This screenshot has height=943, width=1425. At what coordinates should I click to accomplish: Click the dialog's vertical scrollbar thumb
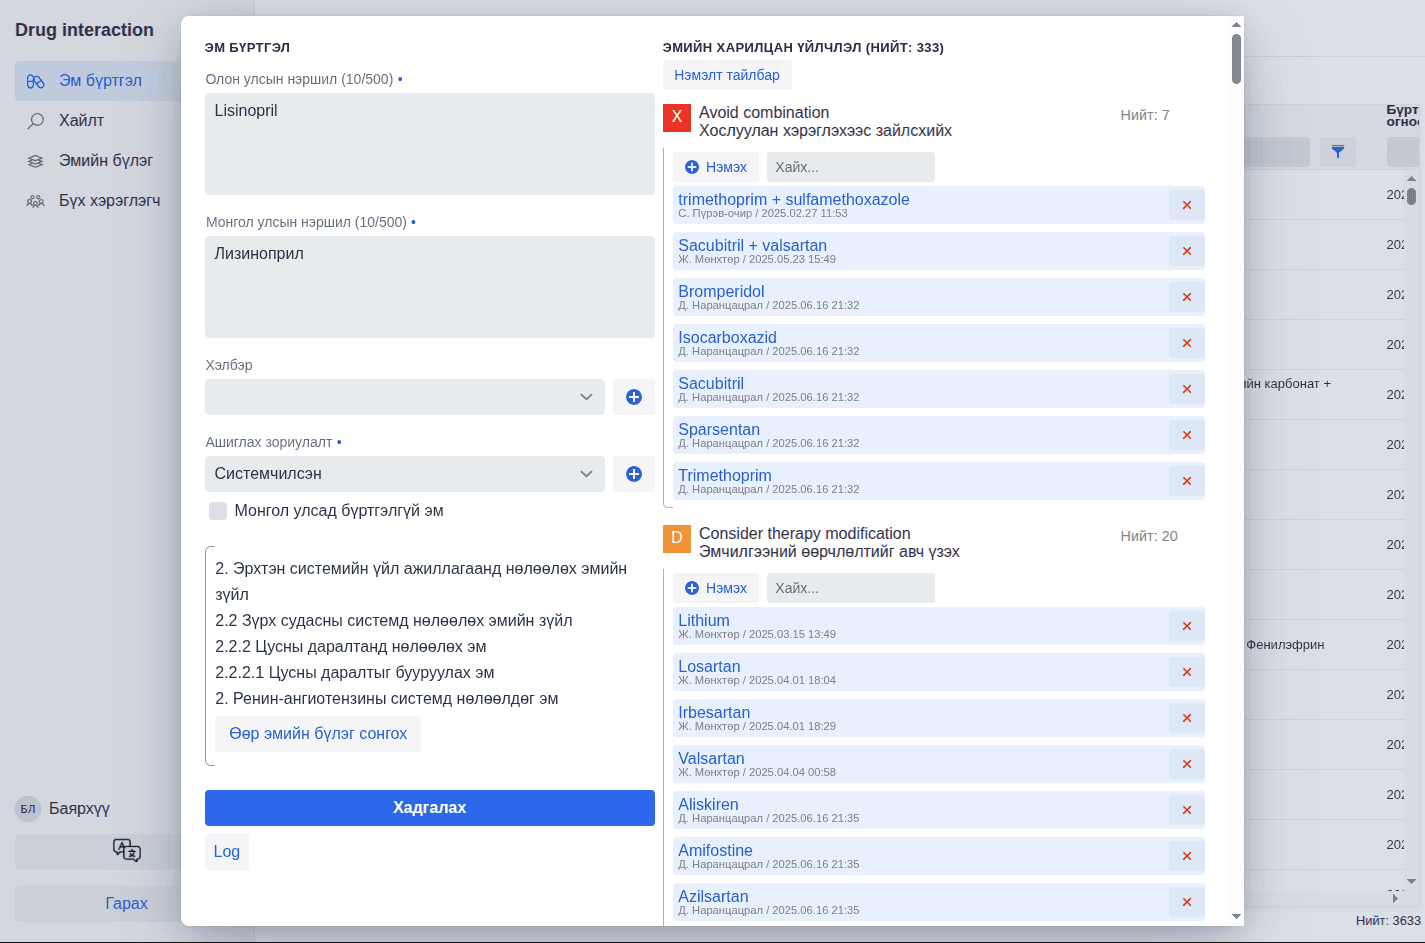(x=1236, y=58)
